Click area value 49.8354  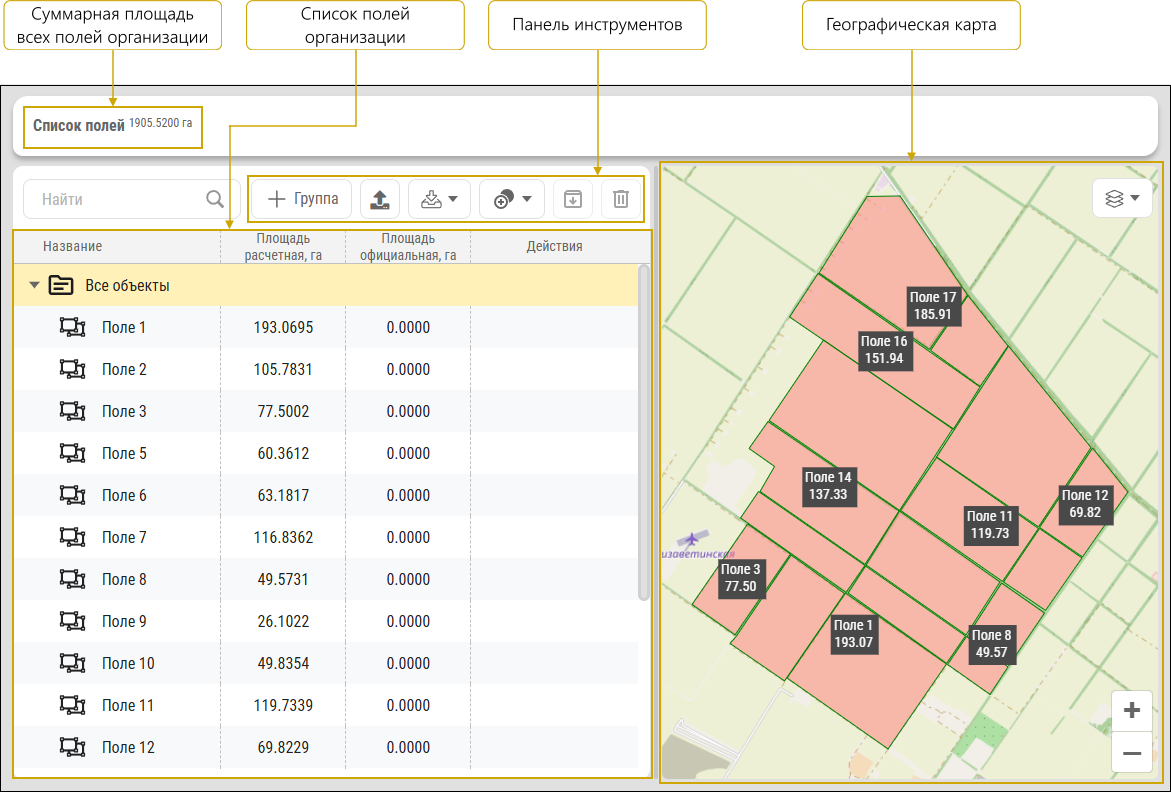pyautogui.click(x=283, y=663)
